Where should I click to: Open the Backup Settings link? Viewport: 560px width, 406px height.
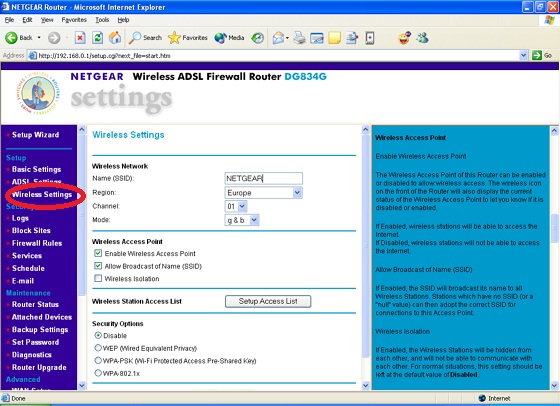(40, 330)
